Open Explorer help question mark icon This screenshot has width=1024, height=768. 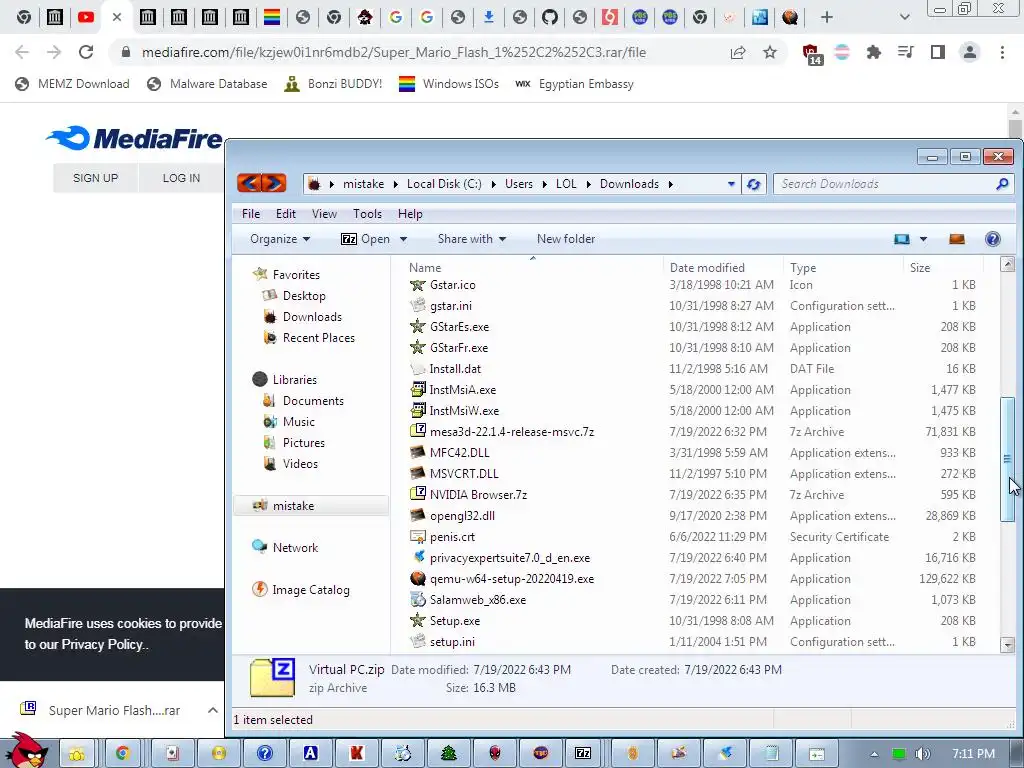[x=993, y=239]
